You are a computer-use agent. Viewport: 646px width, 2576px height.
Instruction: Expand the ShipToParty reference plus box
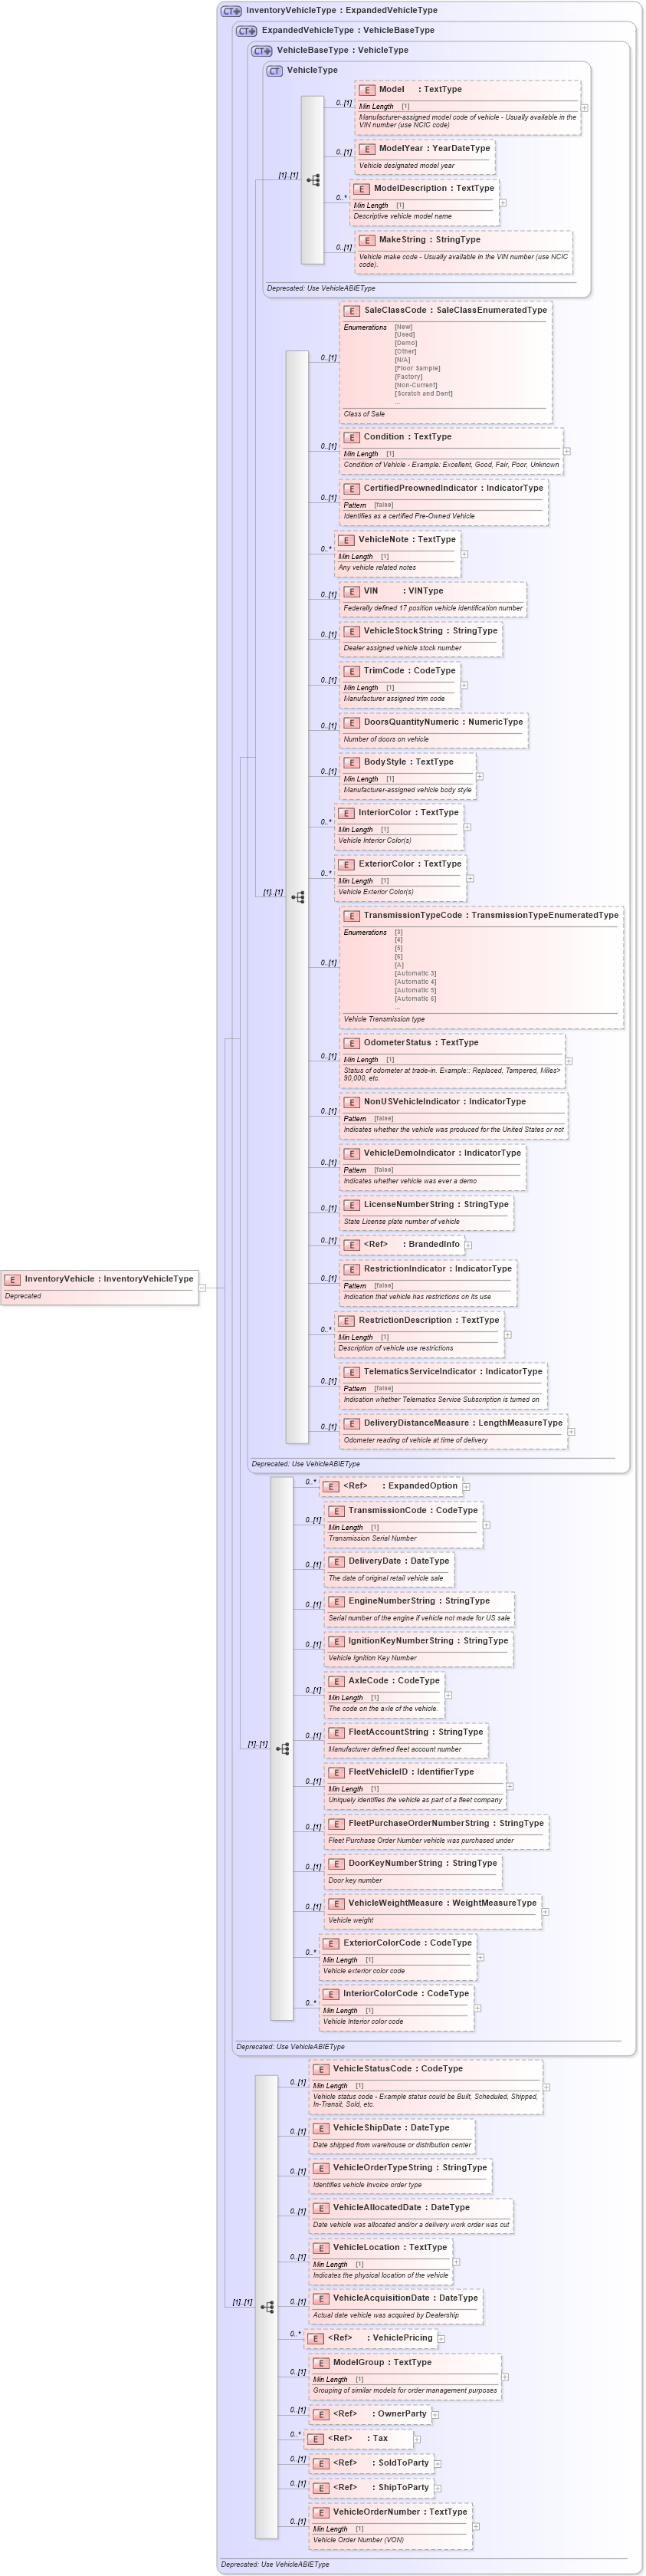click(x=437, y=2489)
